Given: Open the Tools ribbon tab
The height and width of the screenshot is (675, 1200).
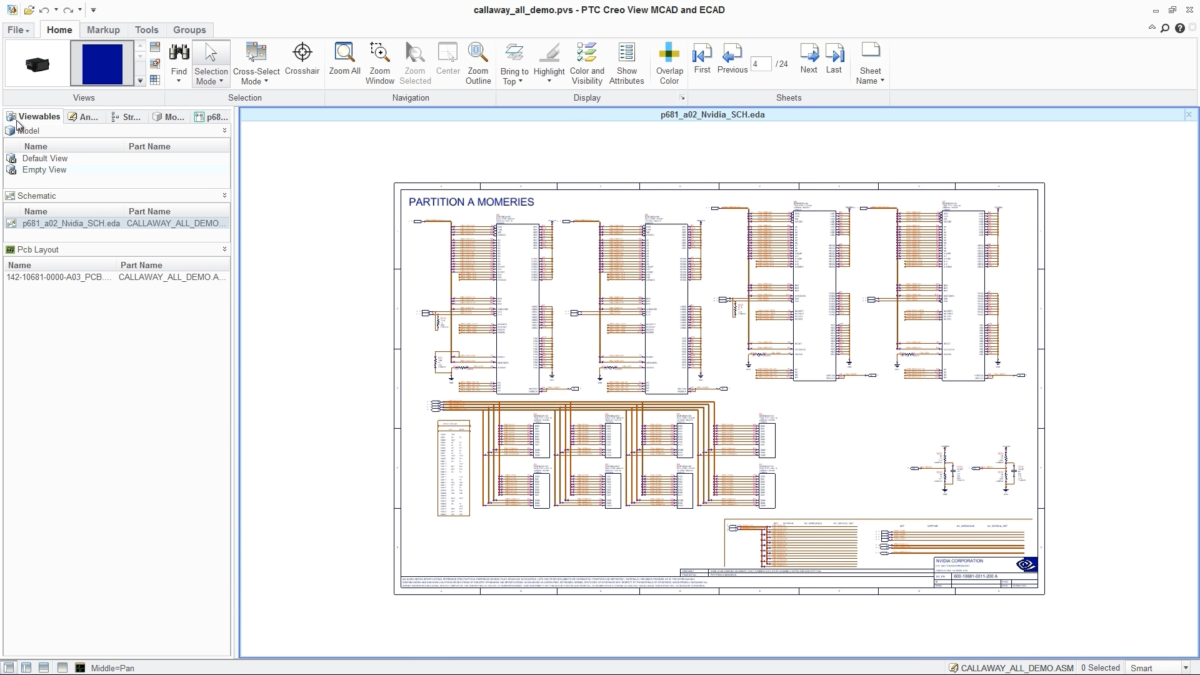Looking at the screenshot, I should (x=146, y=30).
